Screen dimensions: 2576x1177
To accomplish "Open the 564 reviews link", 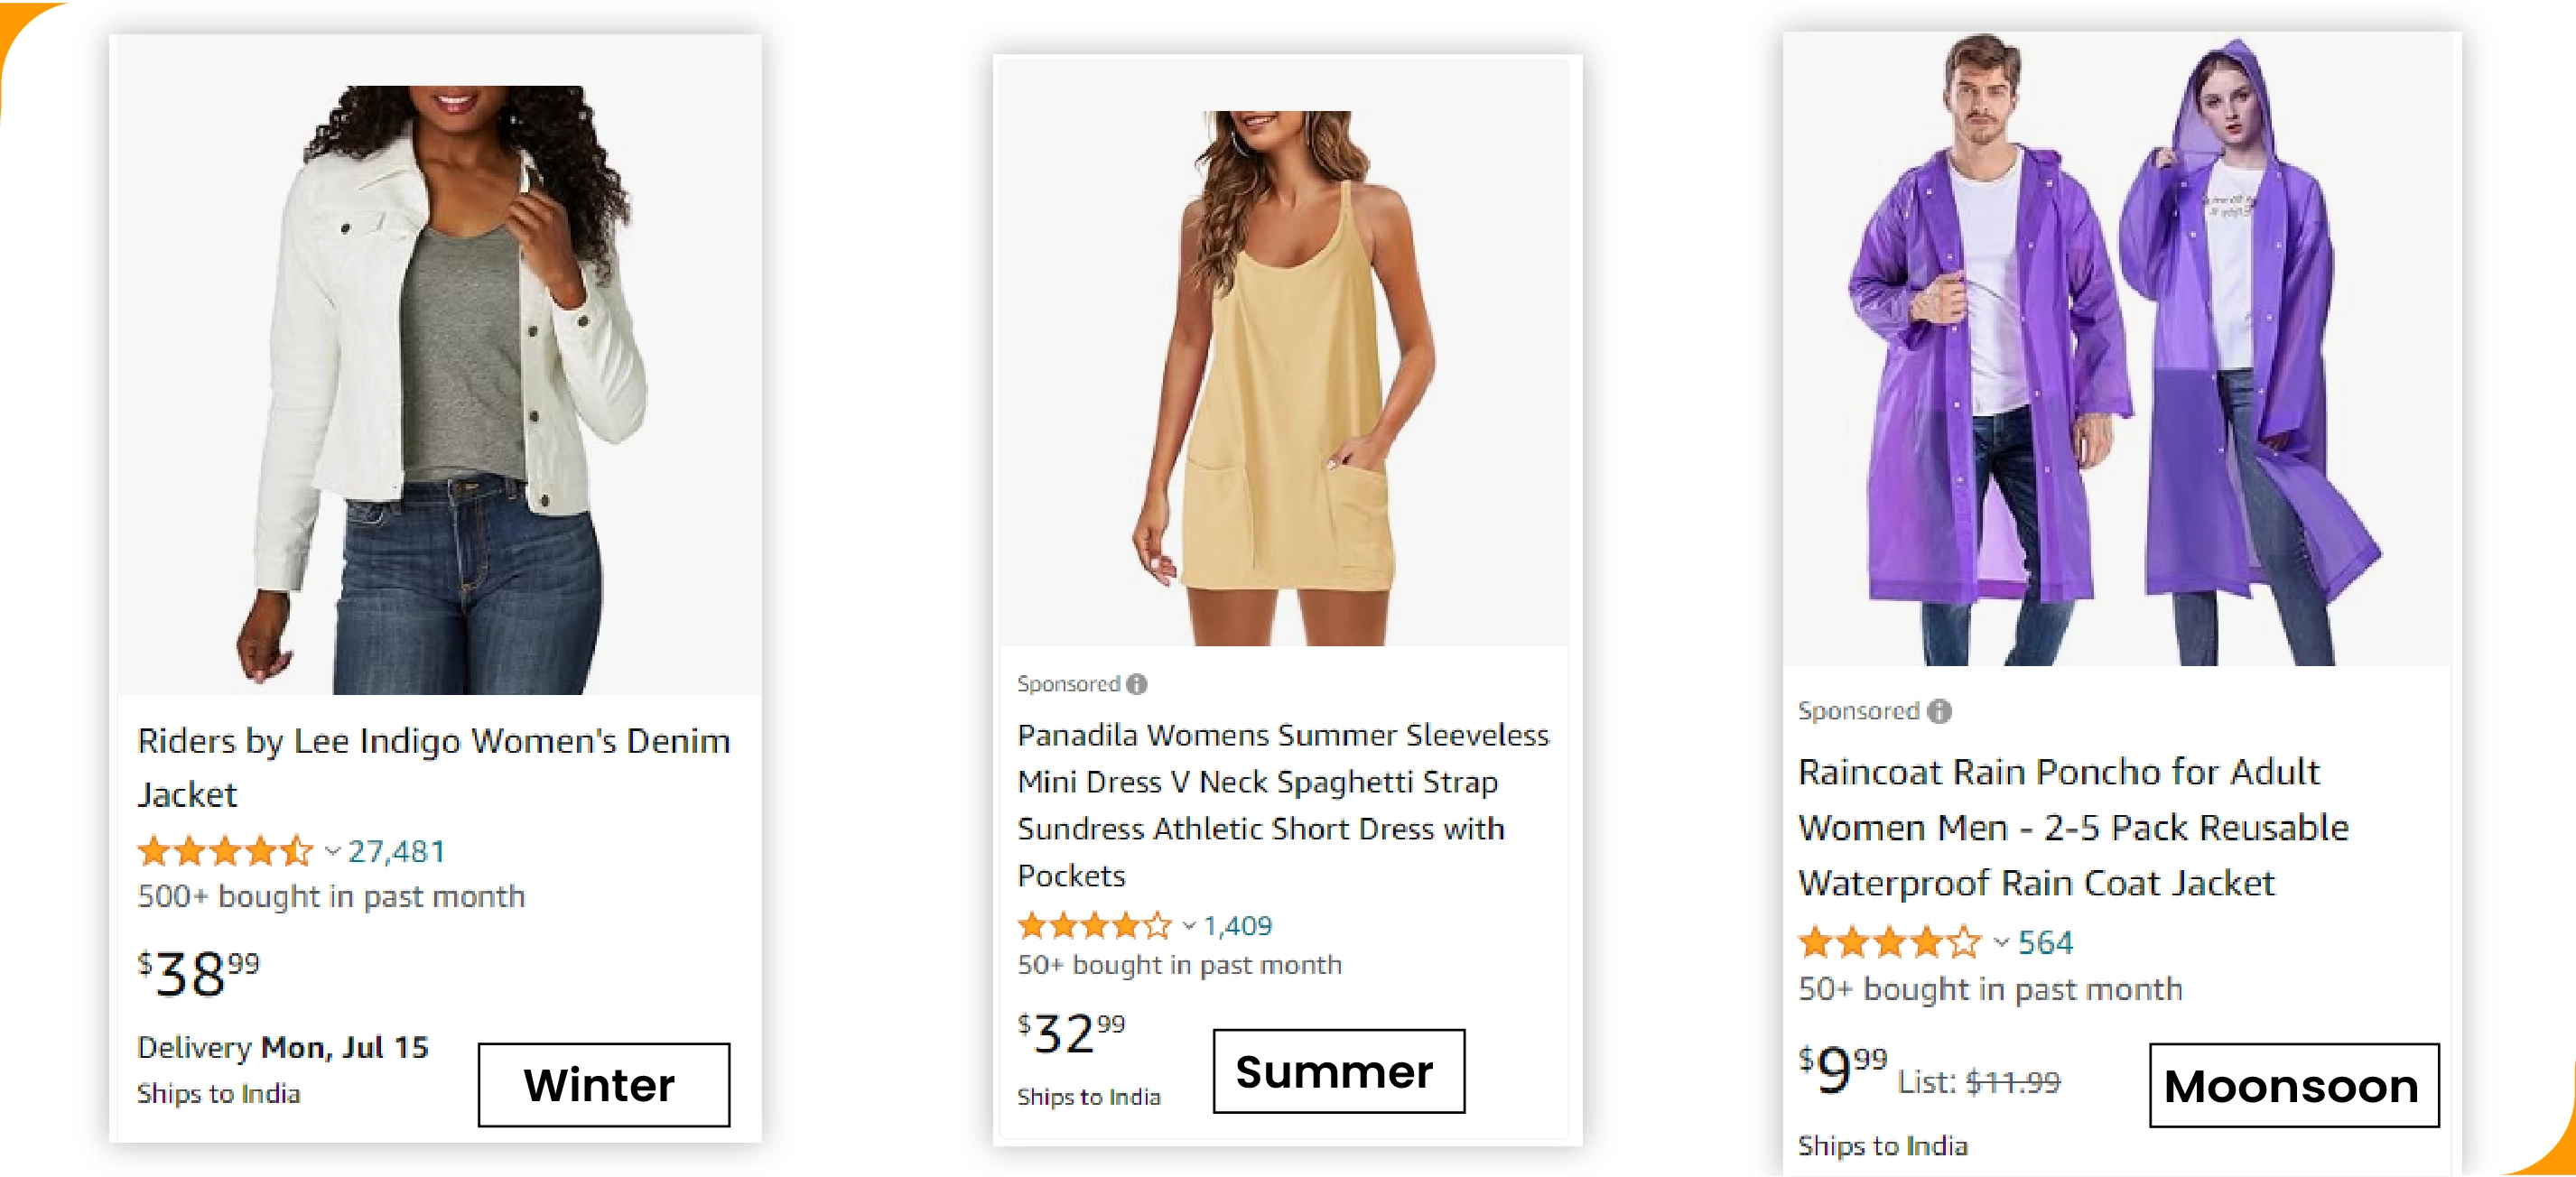I will tap(2045, 942).
